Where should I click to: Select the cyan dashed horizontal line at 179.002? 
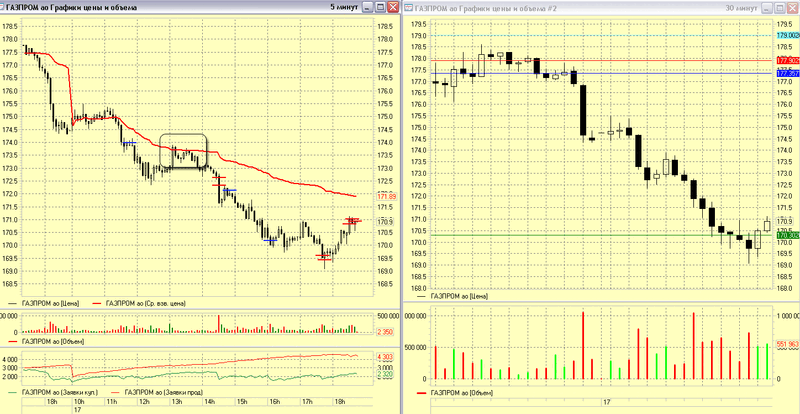point(602,35)
